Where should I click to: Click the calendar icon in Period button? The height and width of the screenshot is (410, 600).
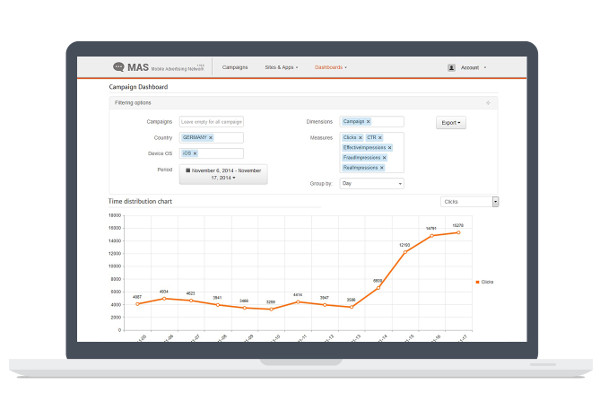188,170
